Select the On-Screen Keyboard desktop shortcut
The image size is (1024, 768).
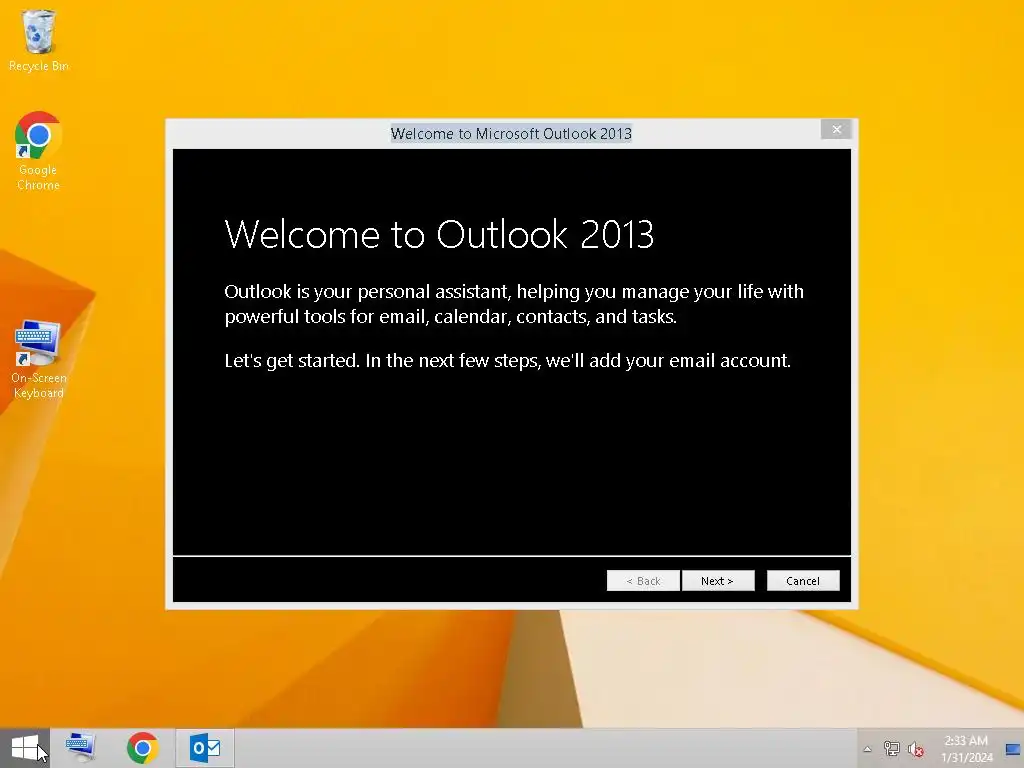[x=38, y=359]
